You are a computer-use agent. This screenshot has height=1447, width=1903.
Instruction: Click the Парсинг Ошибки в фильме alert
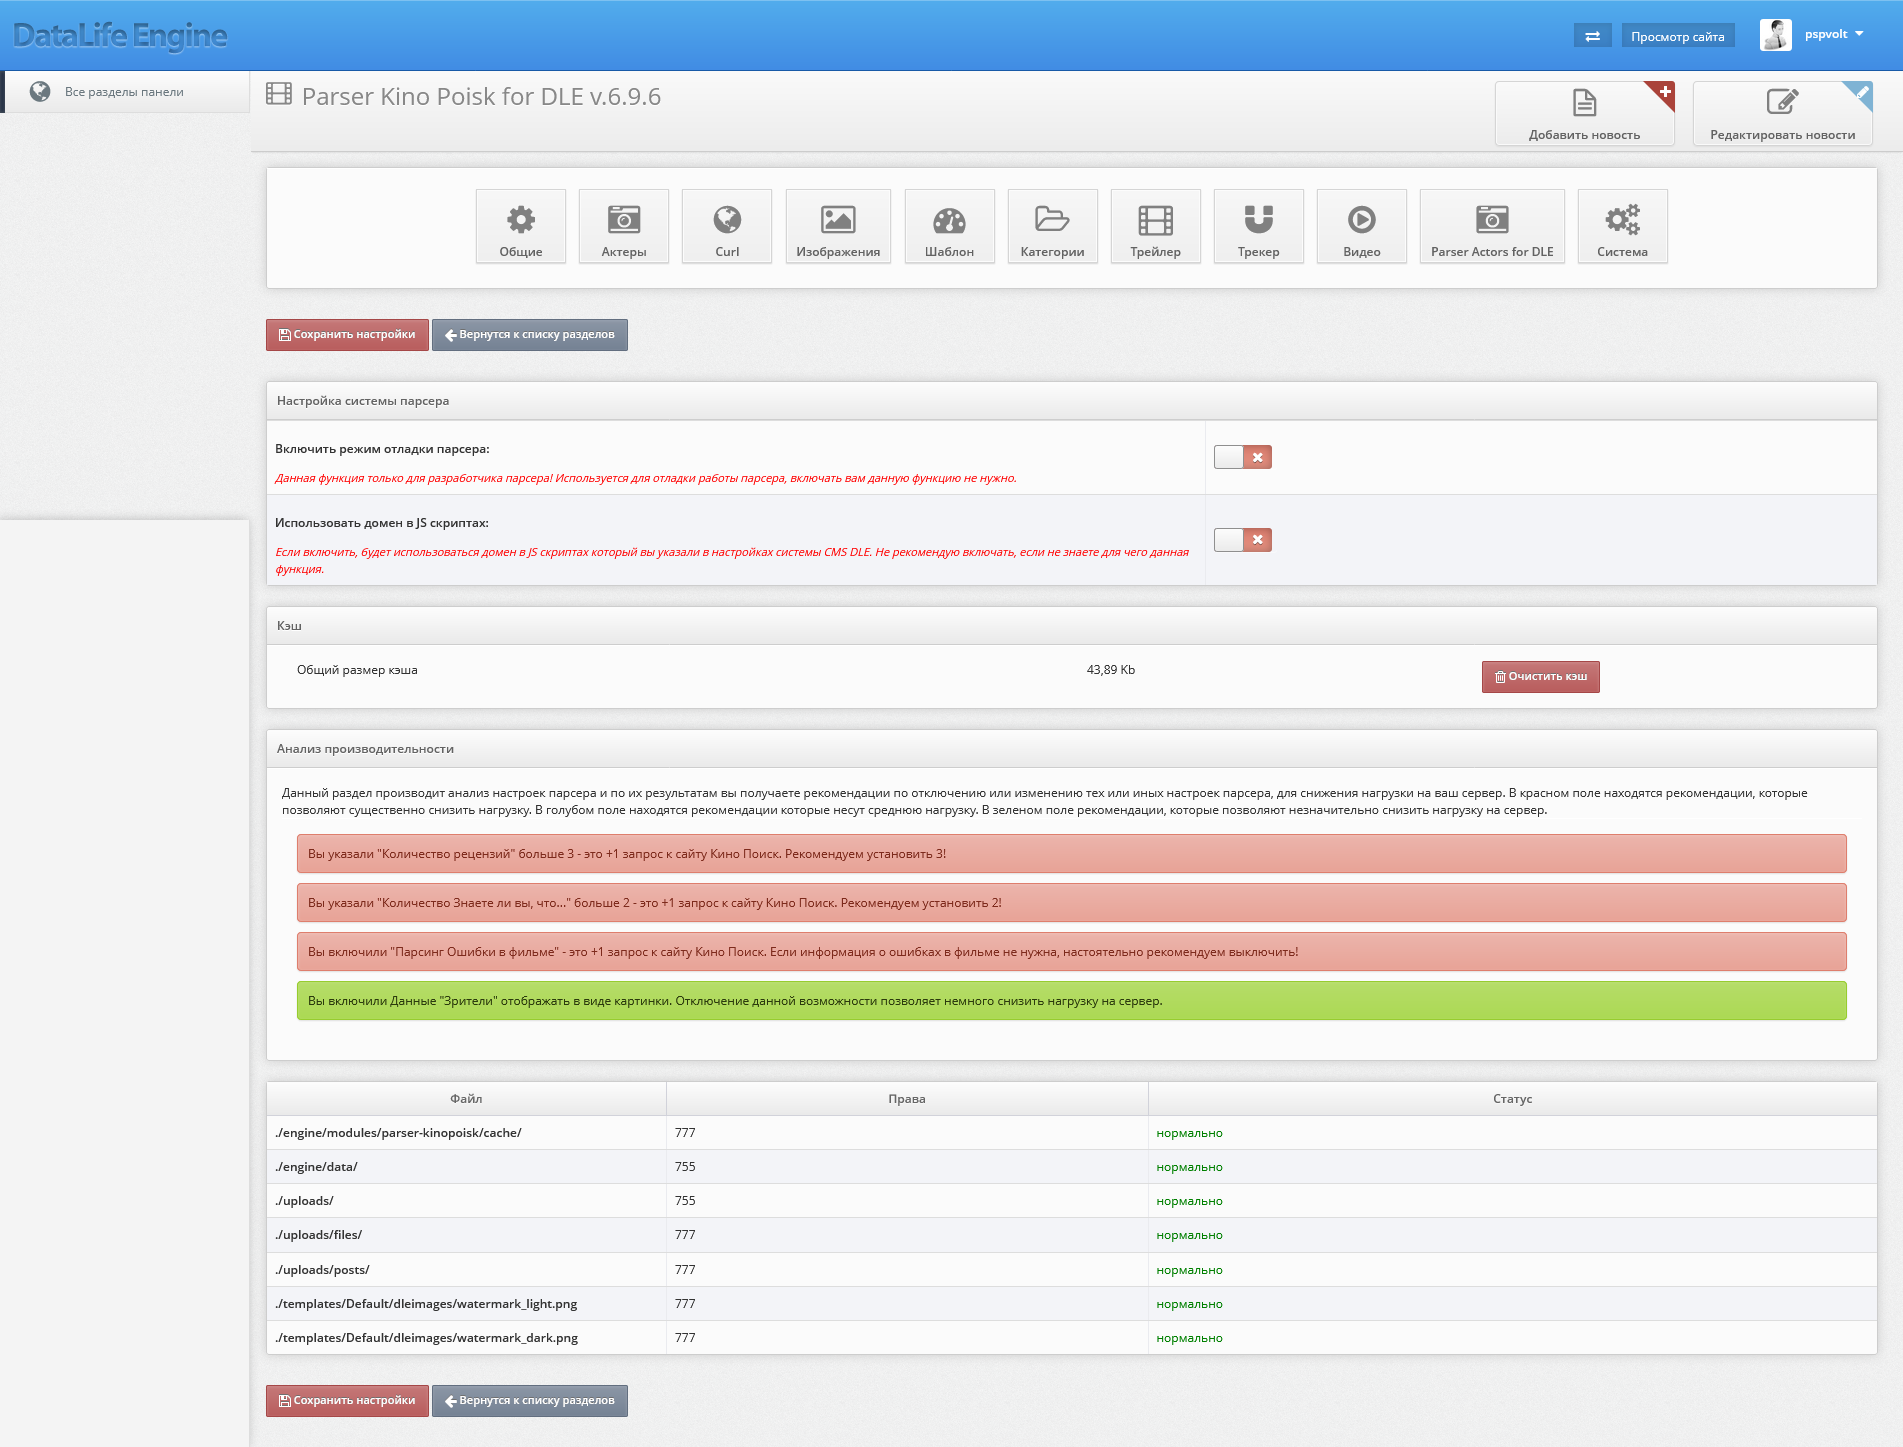[x=1071, y=952]
